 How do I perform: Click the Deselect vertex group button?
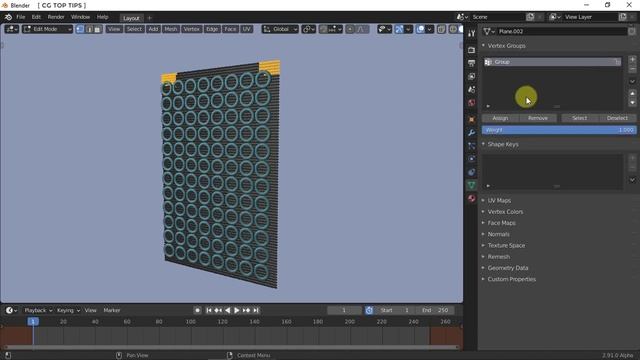(617, 118)
